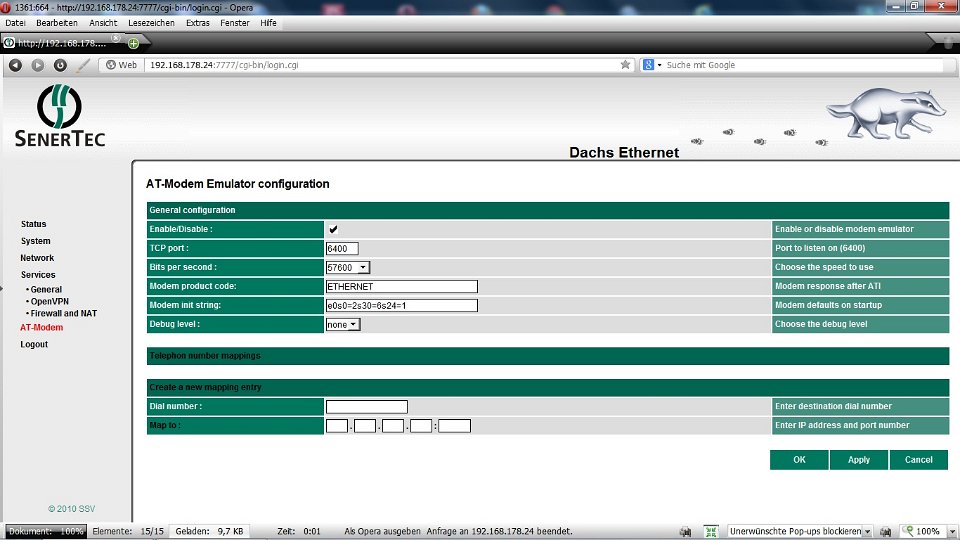
Task: Open the Bits per second dropdown
Action: pos(348,267)
